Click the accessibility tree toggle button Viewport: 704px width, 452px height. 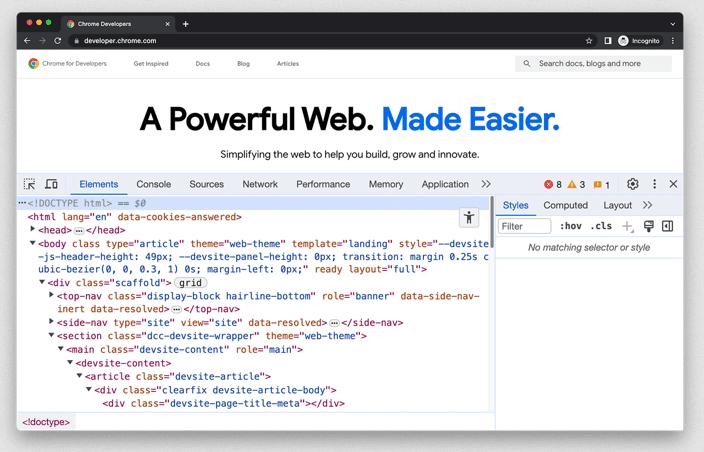469,218
